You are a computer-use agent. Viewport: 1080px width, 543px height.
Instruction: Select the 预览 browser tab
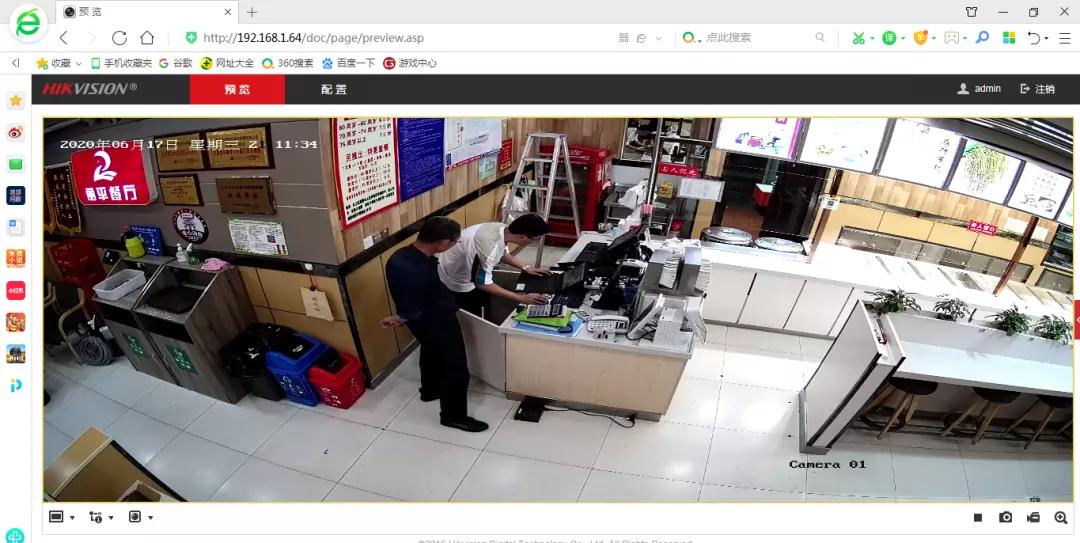(148, 12)
